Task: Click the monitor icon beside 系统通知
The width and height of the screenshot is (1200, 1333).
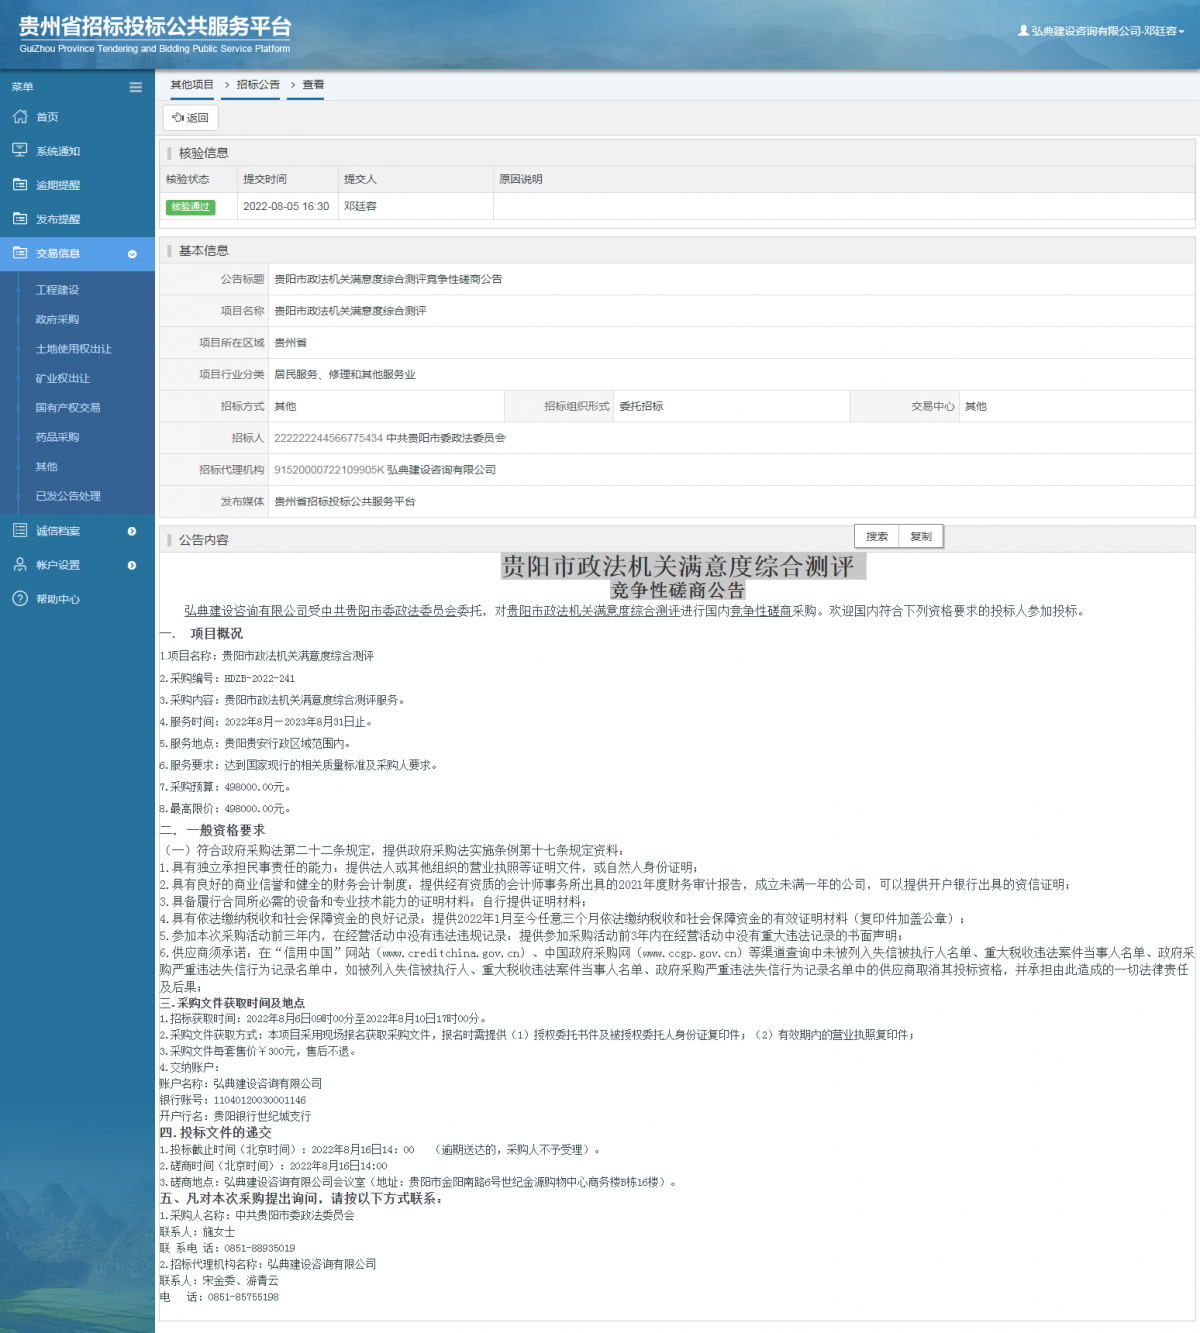Action: pyautogui.click(x=20, y=150)
